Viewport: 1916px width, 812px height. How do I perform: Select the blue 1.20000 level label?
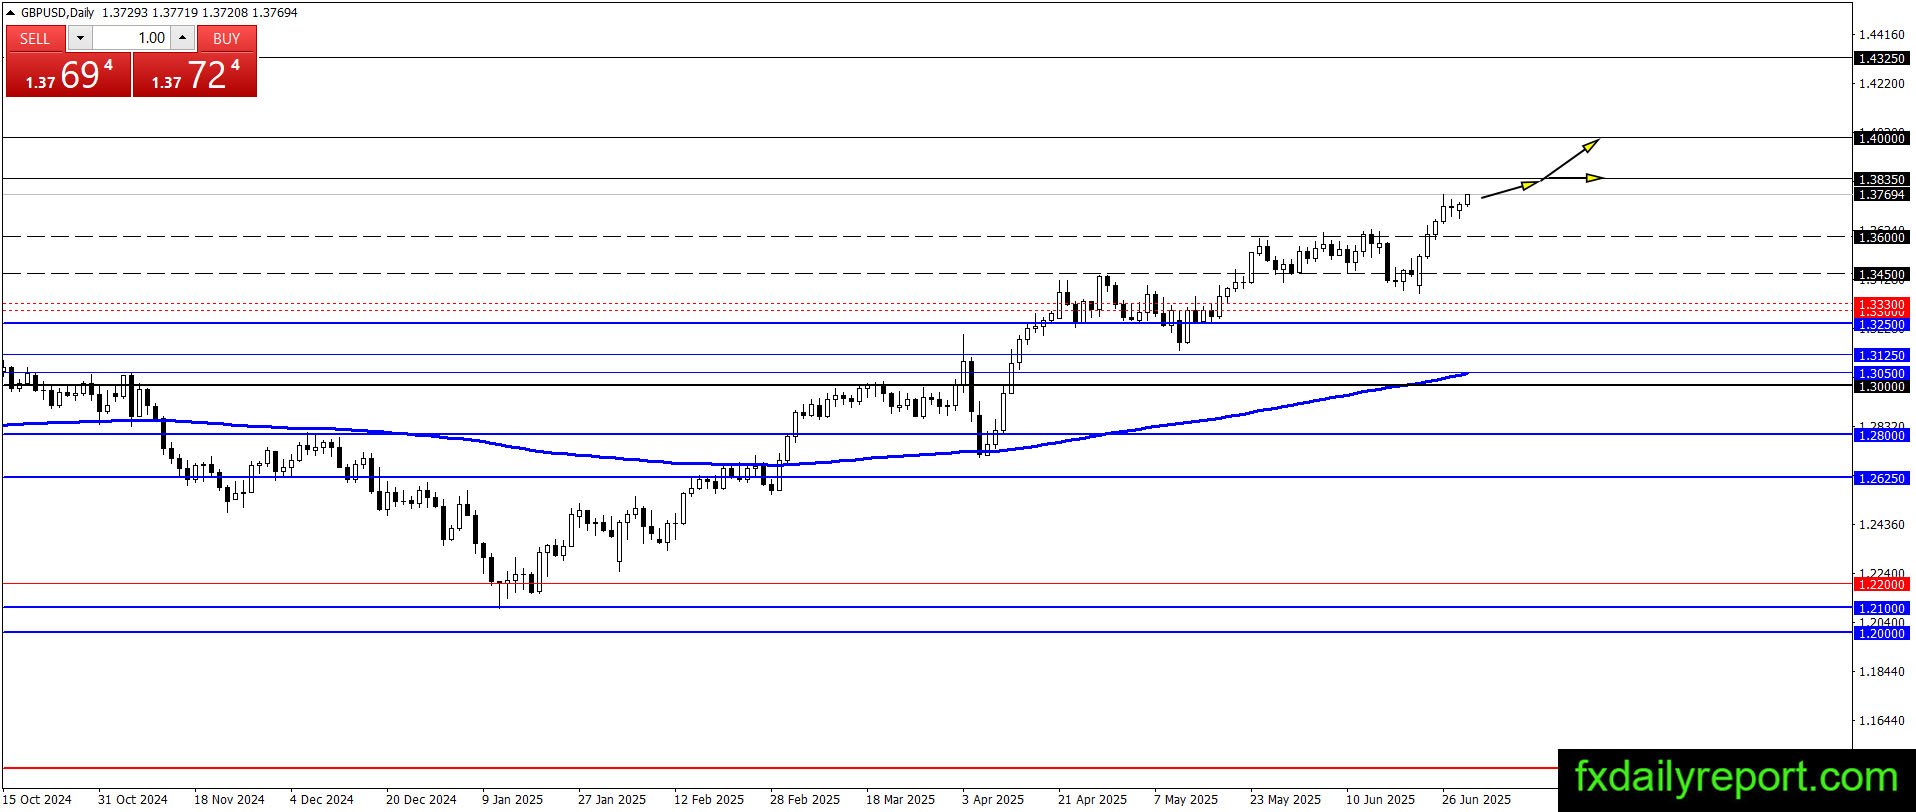1881,633
